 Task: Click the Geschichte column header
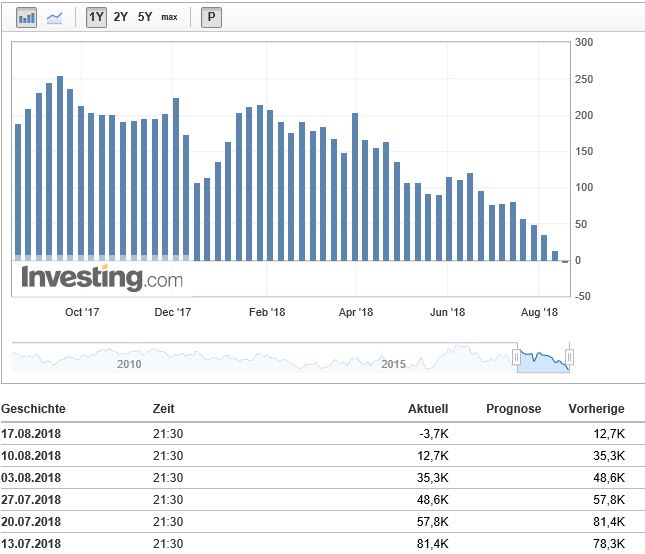click(x=33, y=409)
